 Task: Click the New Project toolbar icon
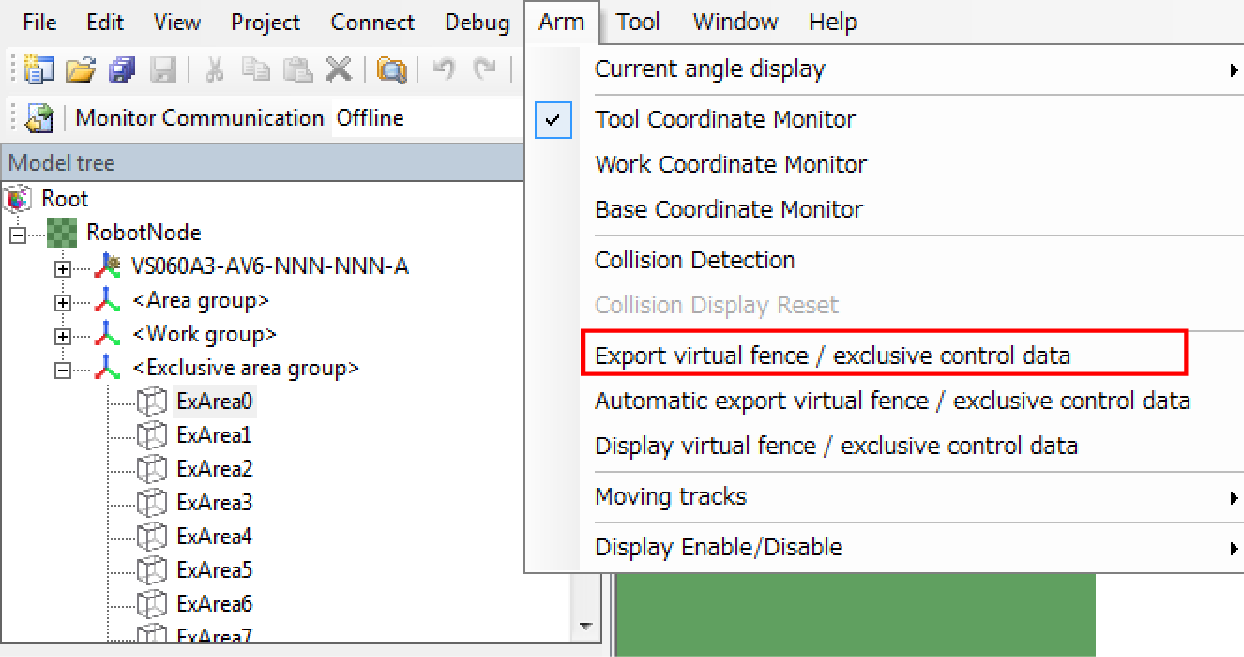[x=39, y=69]
